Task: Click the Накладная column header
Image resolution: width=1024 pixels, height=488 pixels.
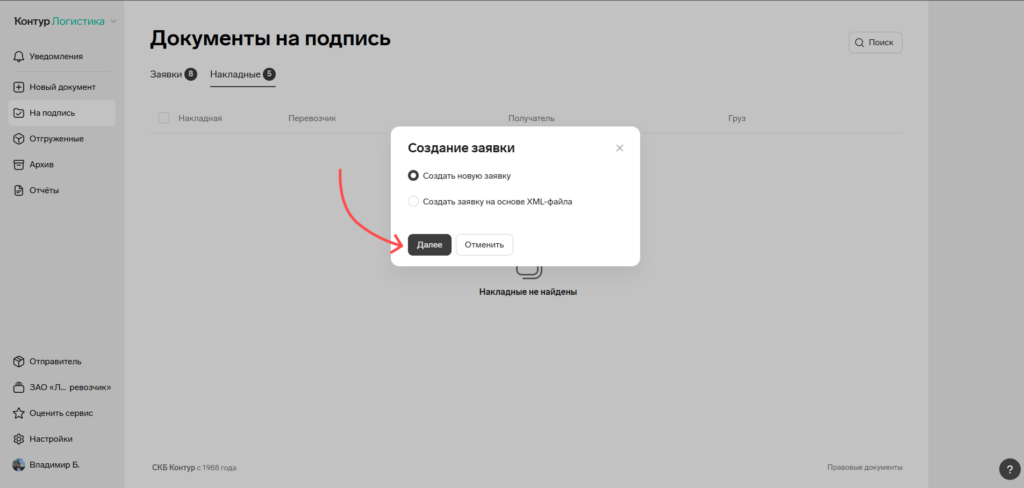Action: click(x=200, y=118)
